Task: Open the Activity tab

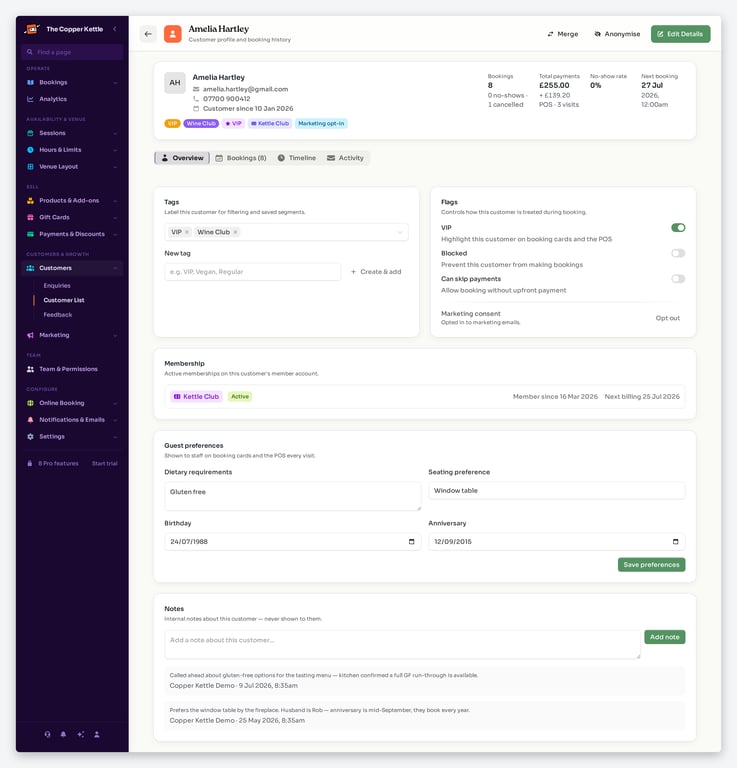Action: [x=345, y=158]
